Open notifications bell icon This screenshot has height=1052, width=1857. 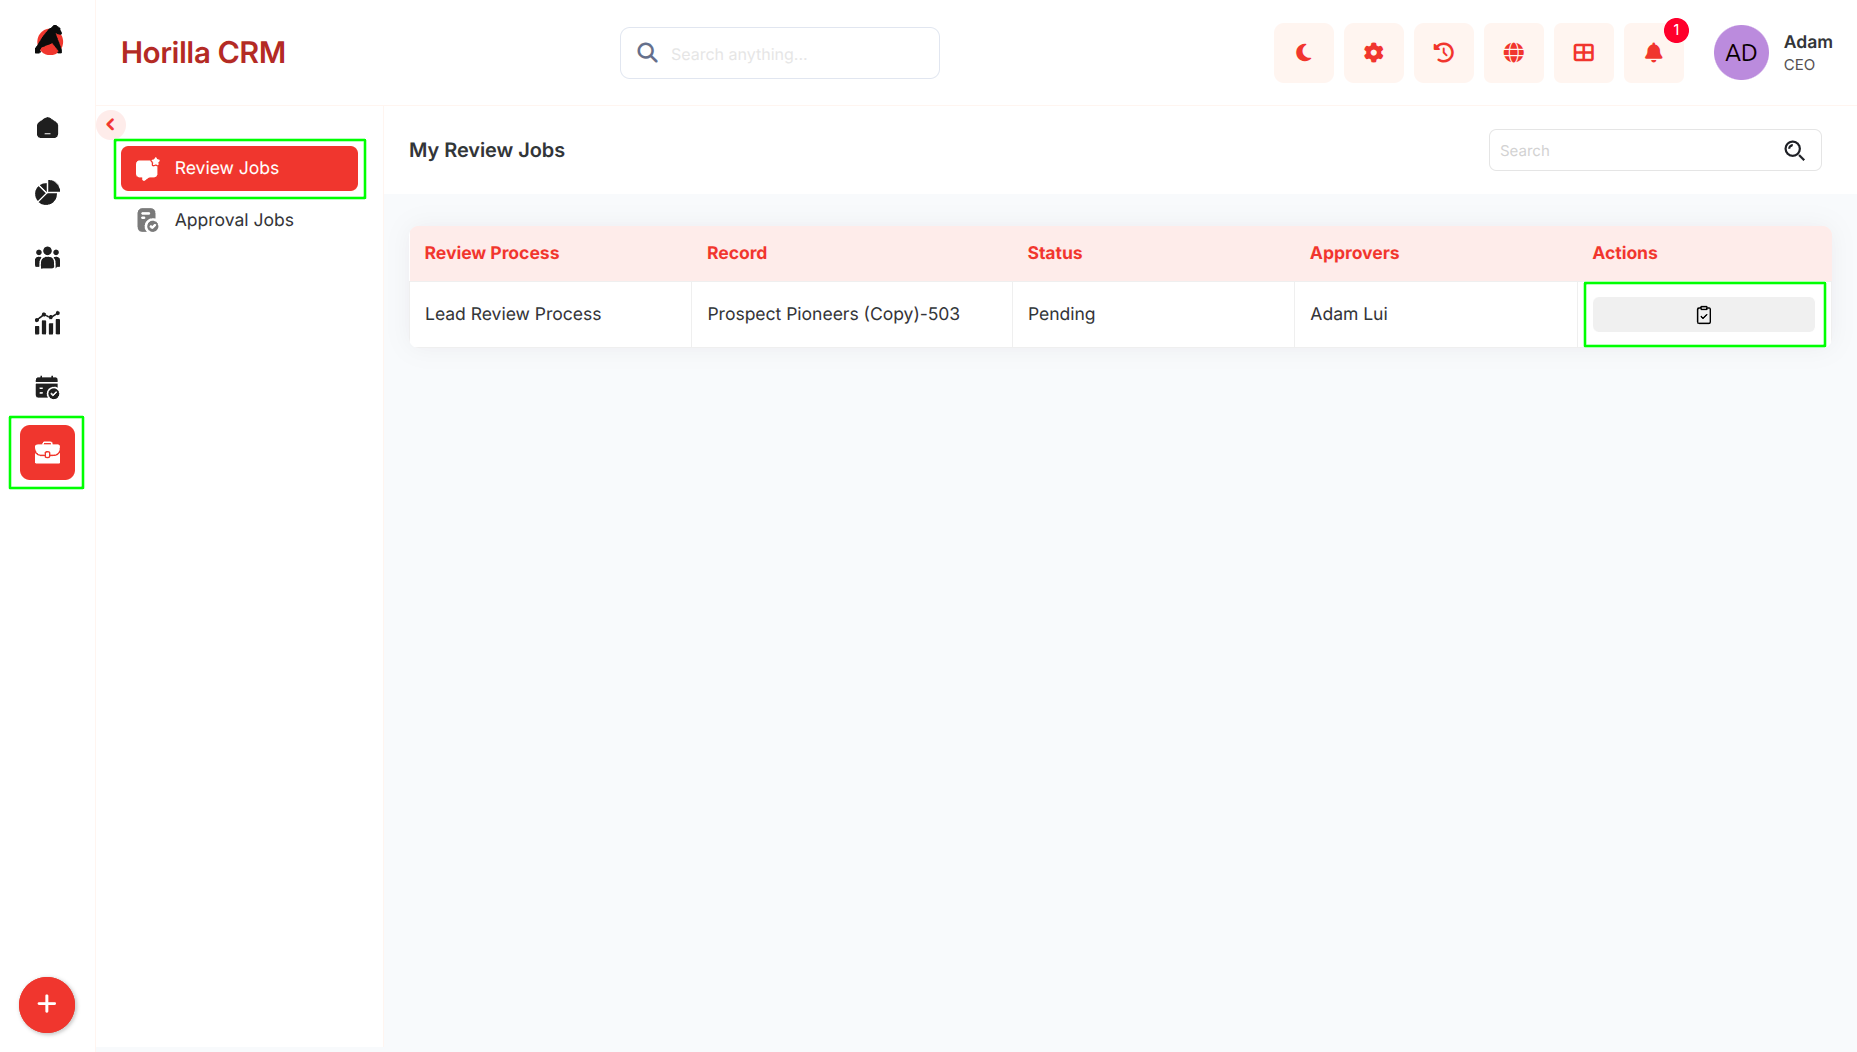[1653, 53]
